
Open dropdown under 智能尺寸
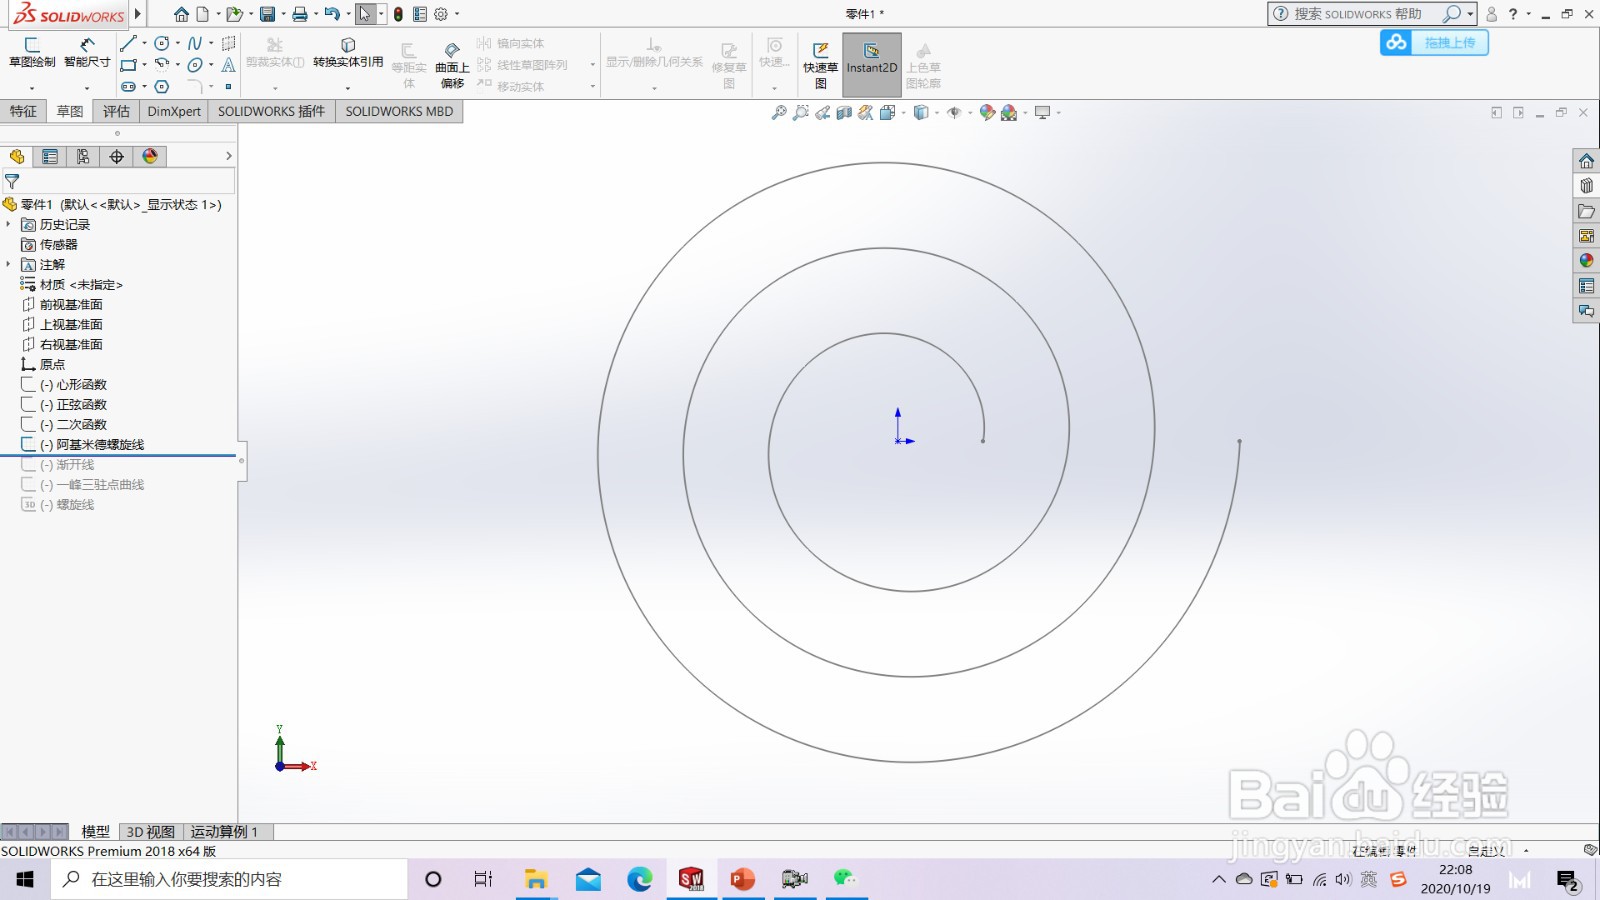[x=87, y=88]
